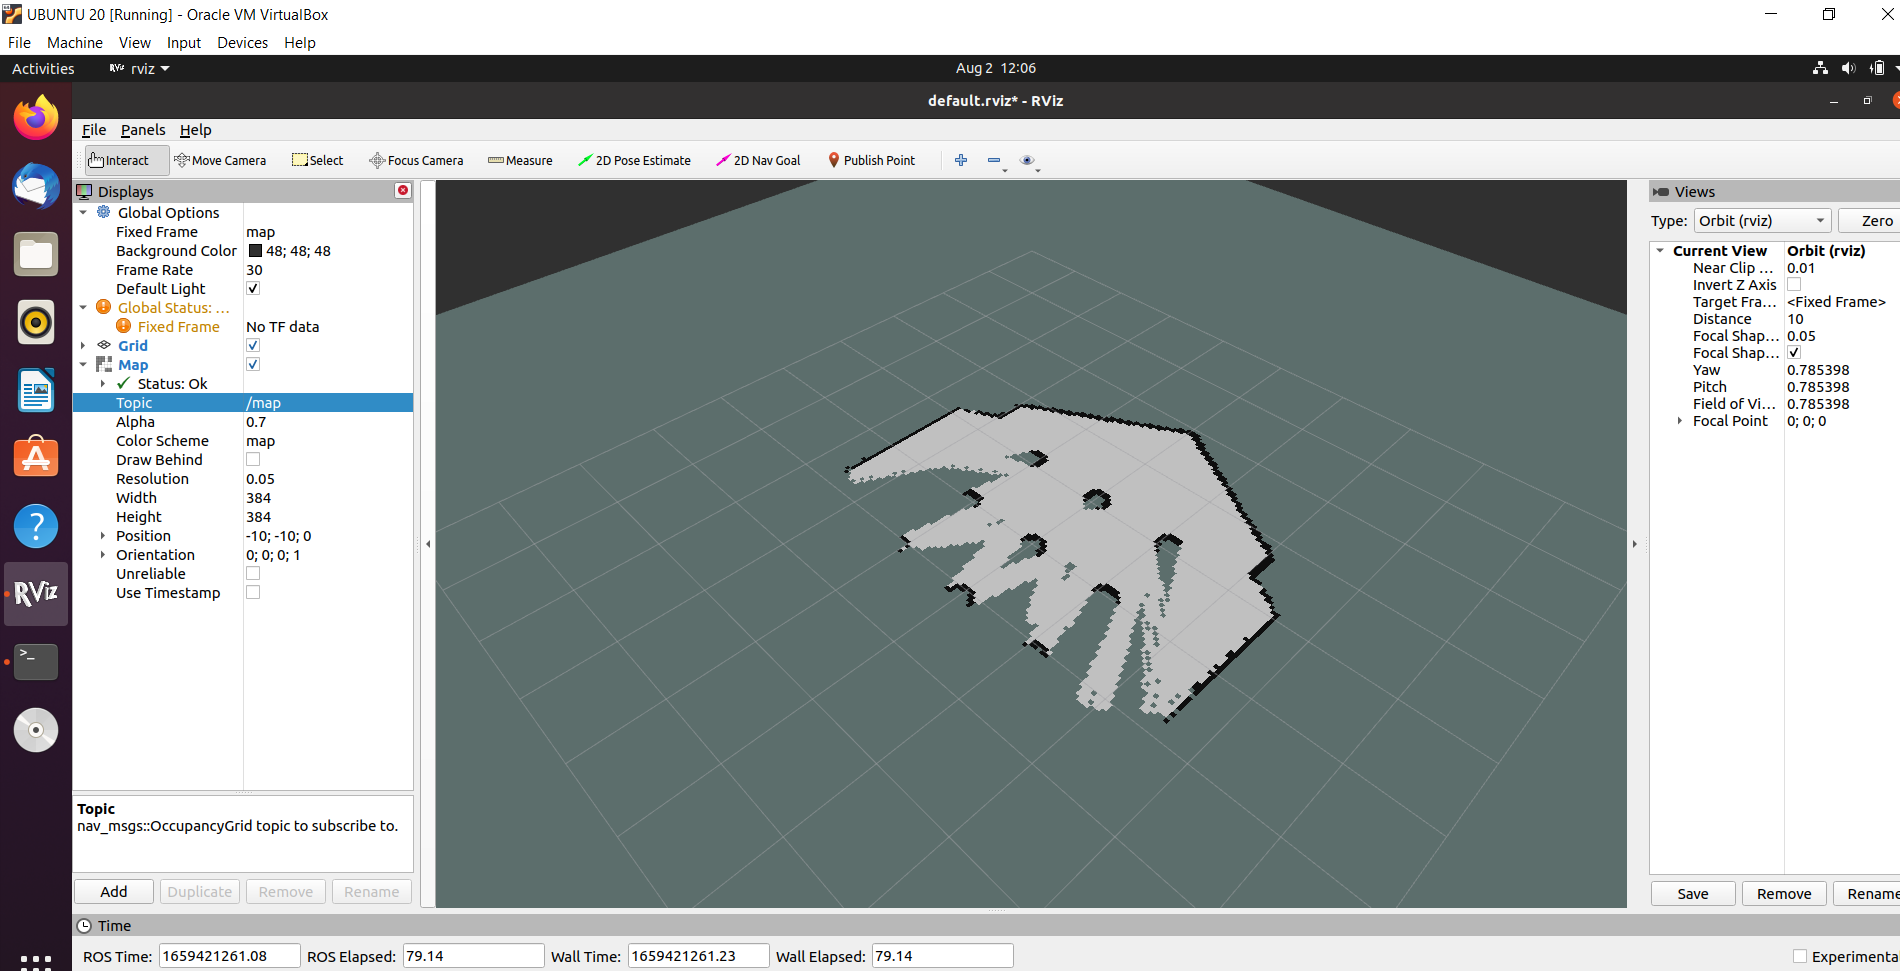Open the toolbar eye options icon
This screenshot has height=971, width=1900.
(x=1027, y=160)
